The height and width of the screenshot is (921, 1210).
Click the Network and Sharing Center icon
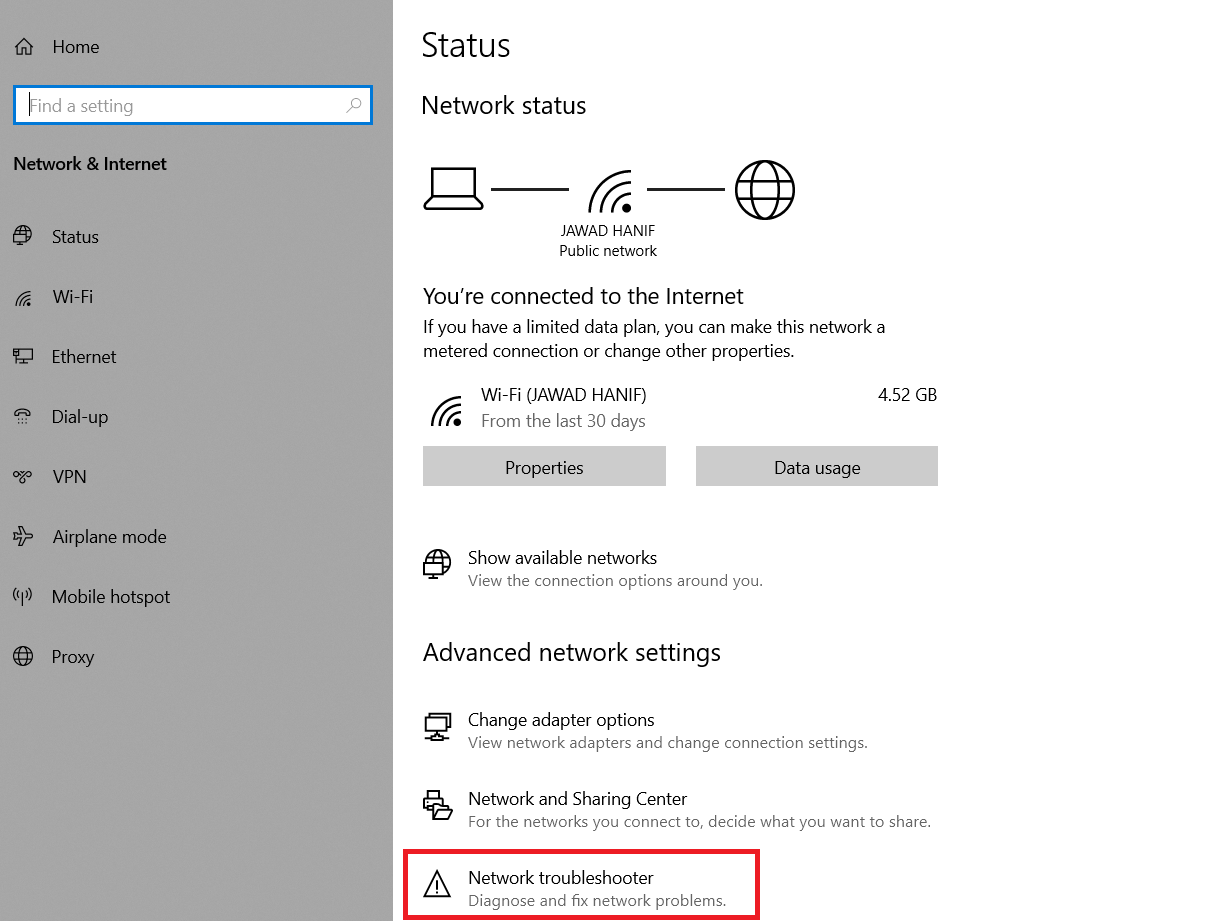[437, 805]
